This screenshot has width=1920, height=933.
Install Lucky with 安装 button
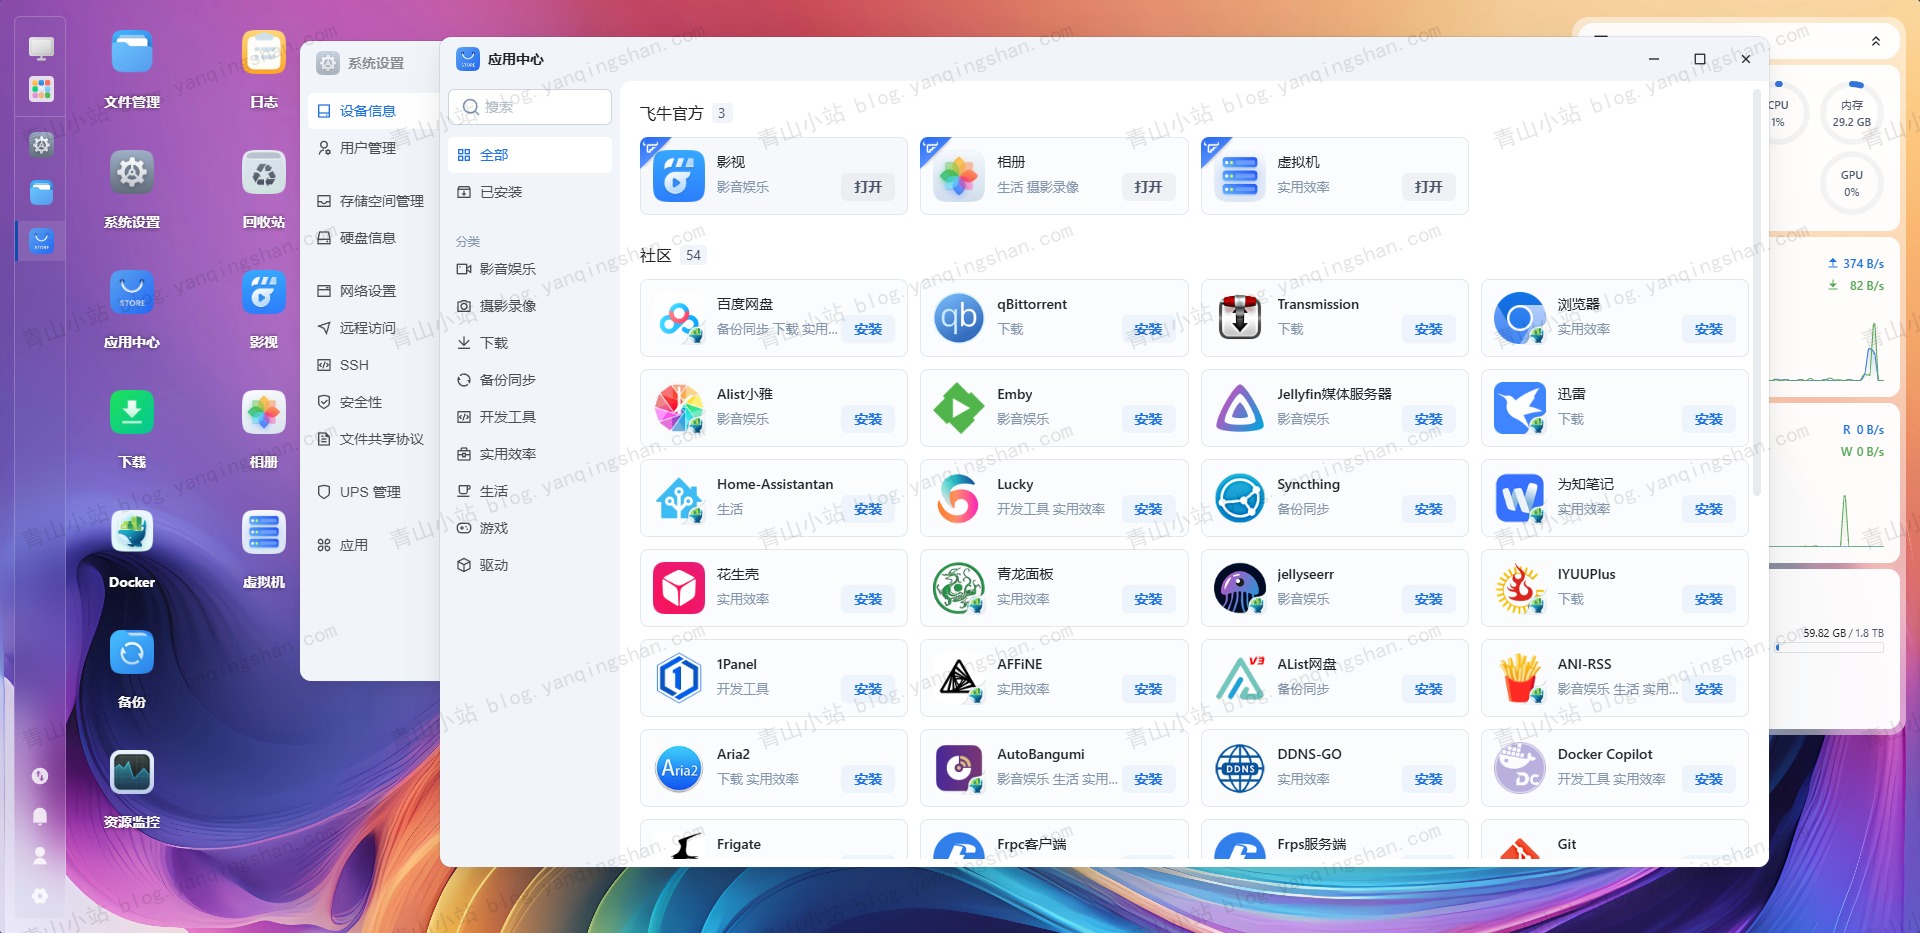pos(1148,509)
